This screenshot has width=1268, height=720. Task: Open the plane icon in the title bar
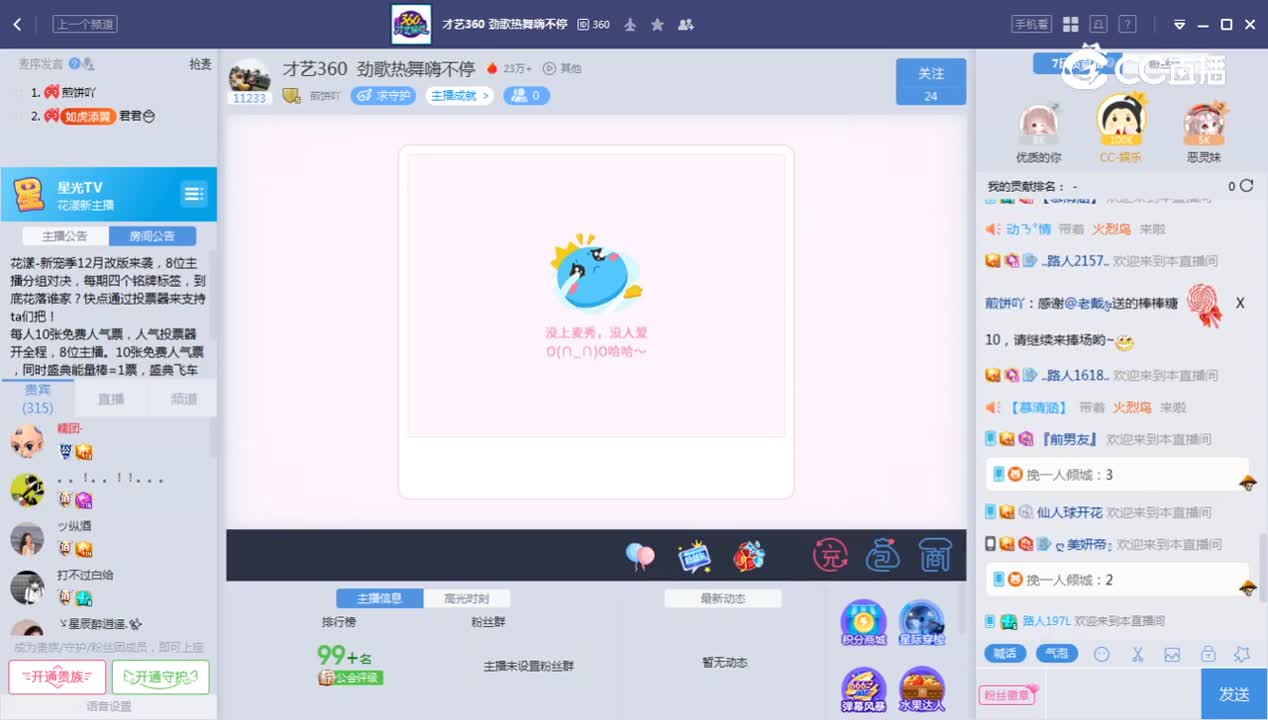pyautogui.click(x=630, y=24)
